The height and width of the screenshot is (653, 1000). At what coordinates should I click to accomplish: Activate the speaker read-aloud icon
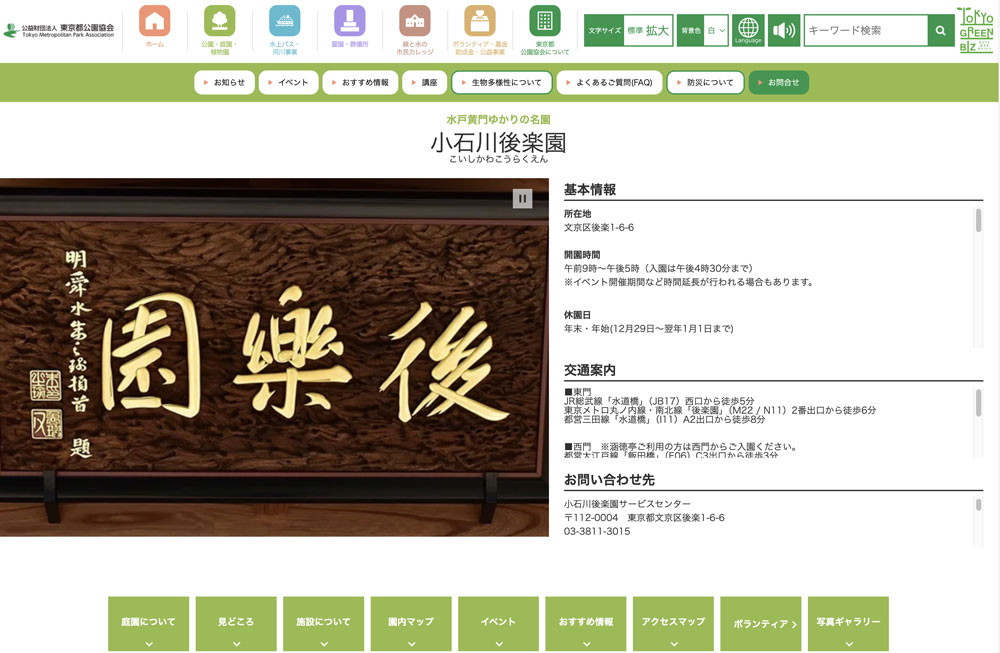pyautogui.click(x=784, y=30)
